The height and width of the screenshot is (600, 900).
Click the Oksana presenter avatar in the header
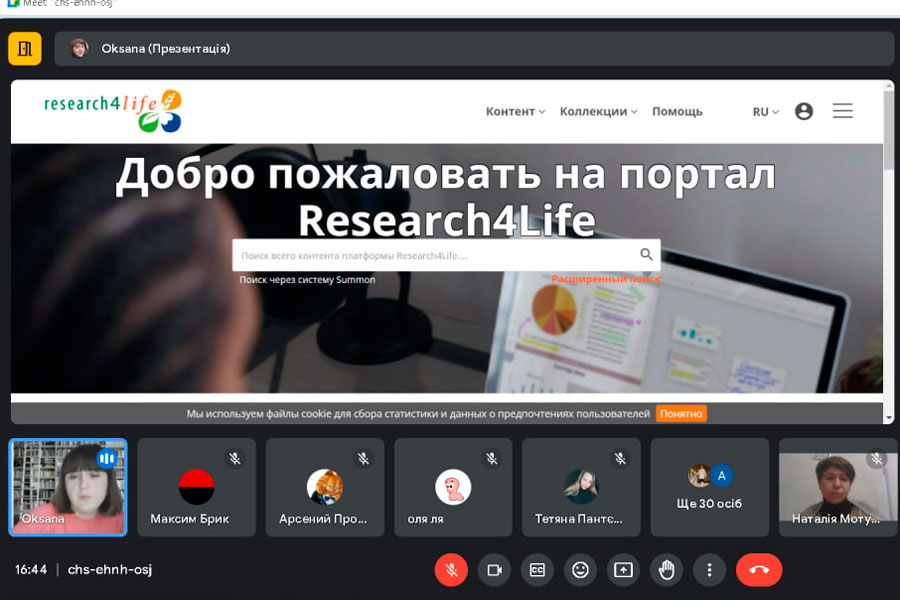79,48
